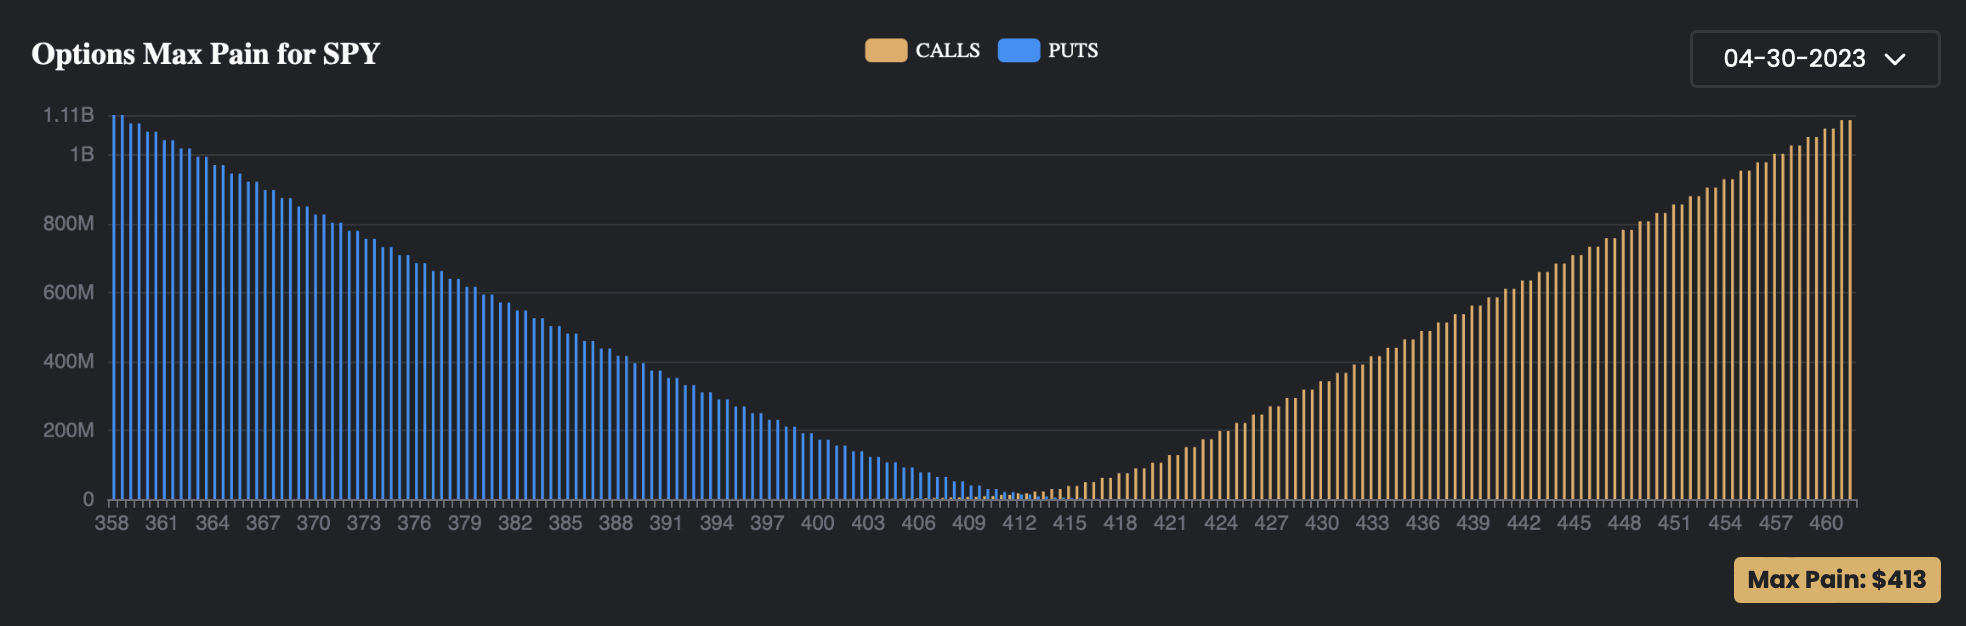This screenshot has height=626, width=1966.
Task: Click the 600M y-axis label
Action: pyautogui.click(x=68, y=292)
